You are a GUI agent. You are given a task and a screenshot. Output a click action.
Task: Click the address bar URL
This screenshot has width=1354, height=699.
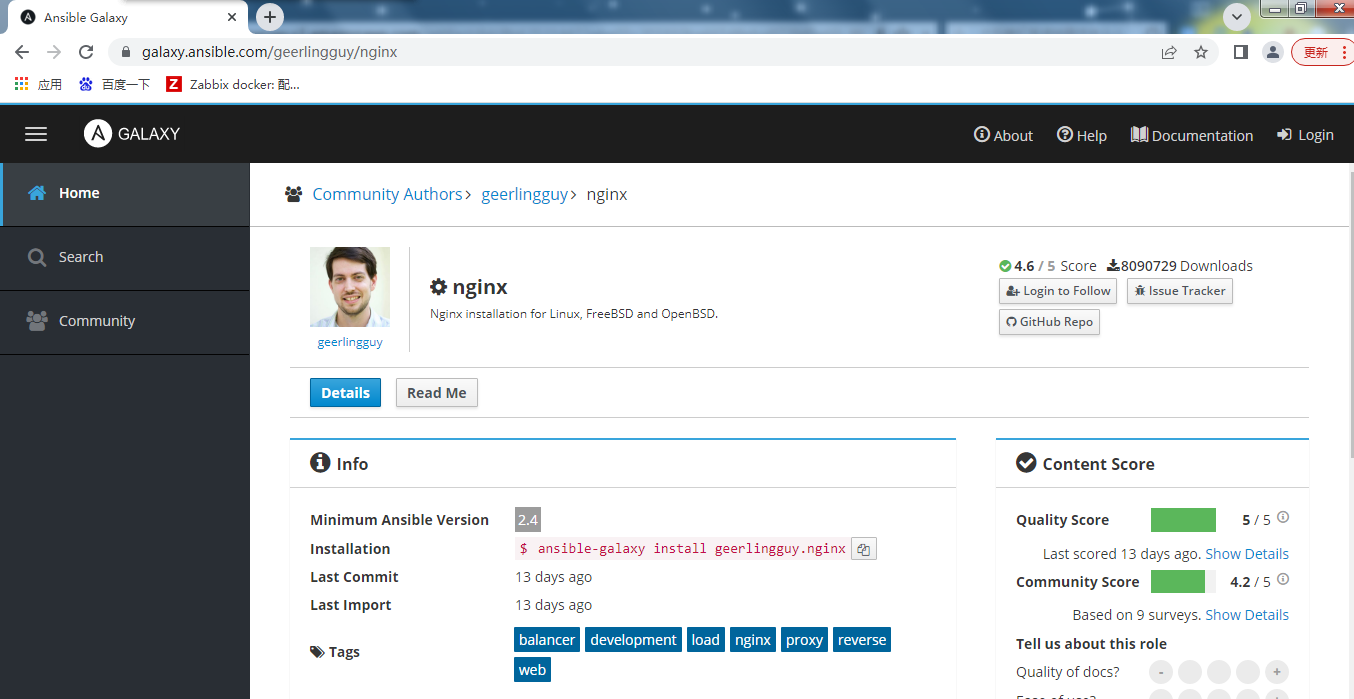[x=270, y=52]
